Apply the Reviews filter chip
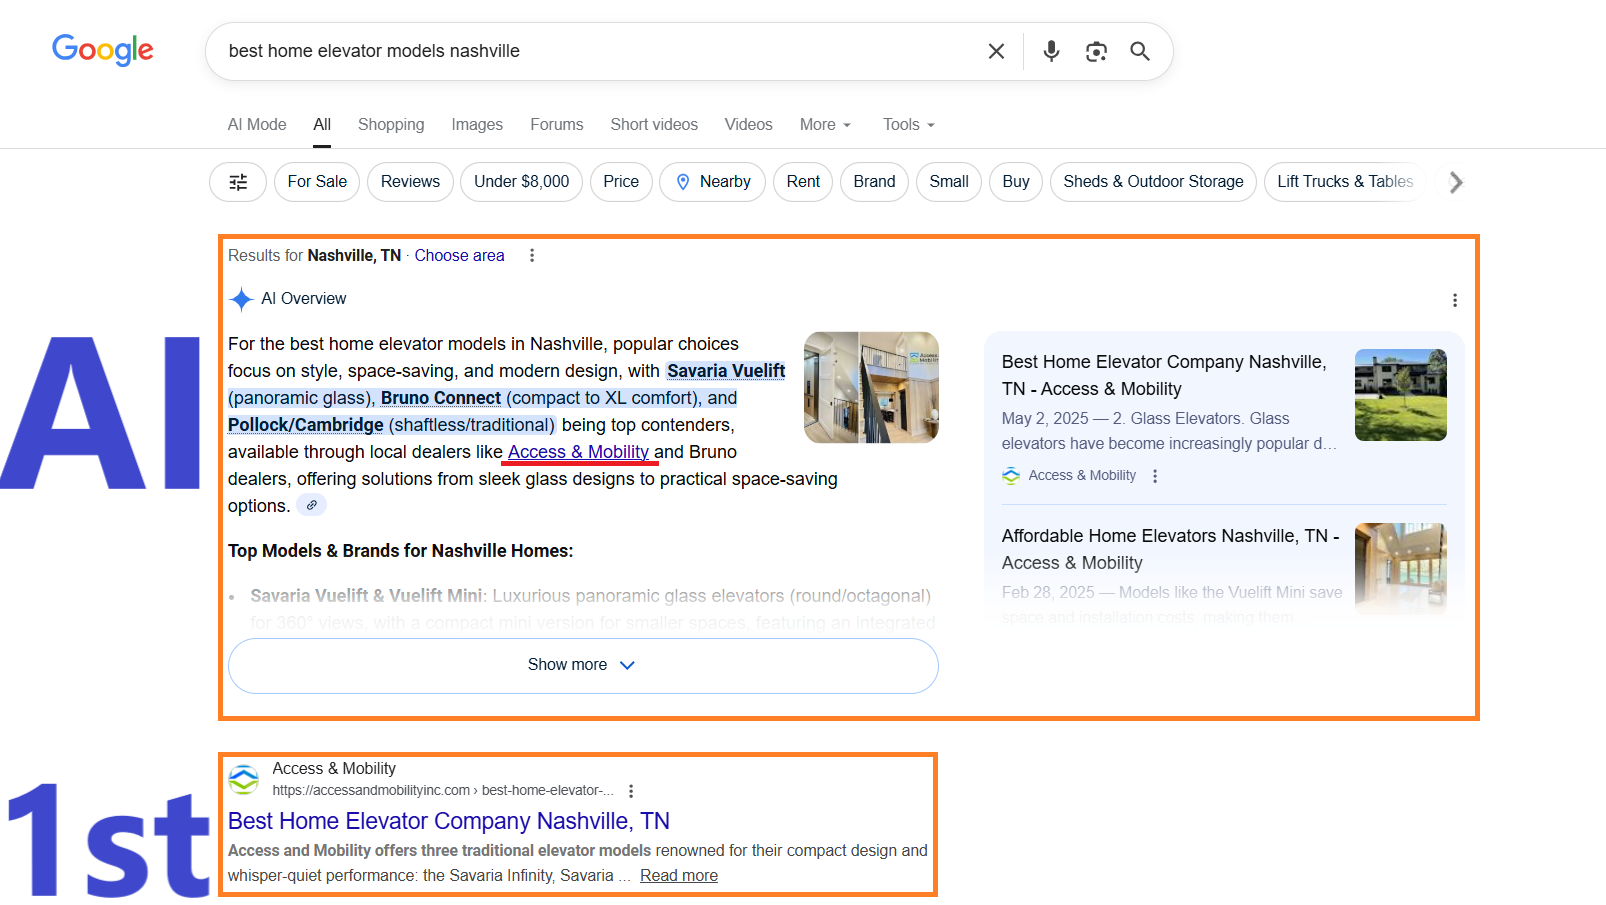The width and height of the screenshot is (1606, 905). (x=410, y=182)
